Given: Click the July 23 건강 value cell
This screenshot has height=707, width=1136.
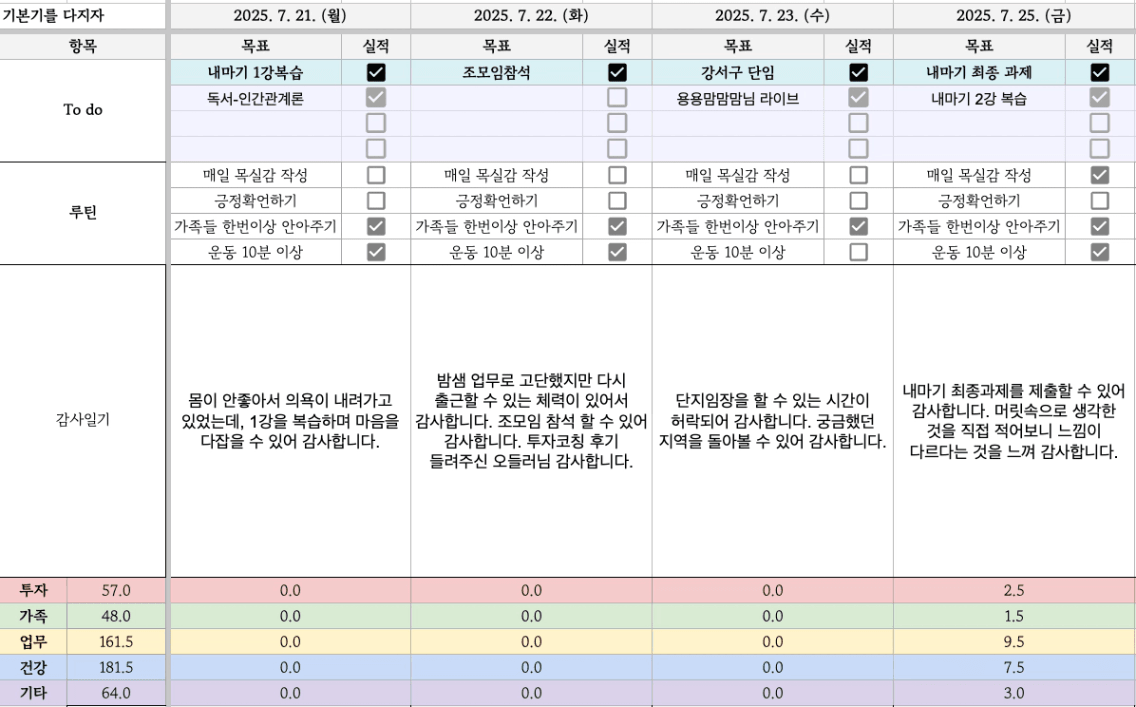Looking at the screenshot, I should click(x=772, y=667).
